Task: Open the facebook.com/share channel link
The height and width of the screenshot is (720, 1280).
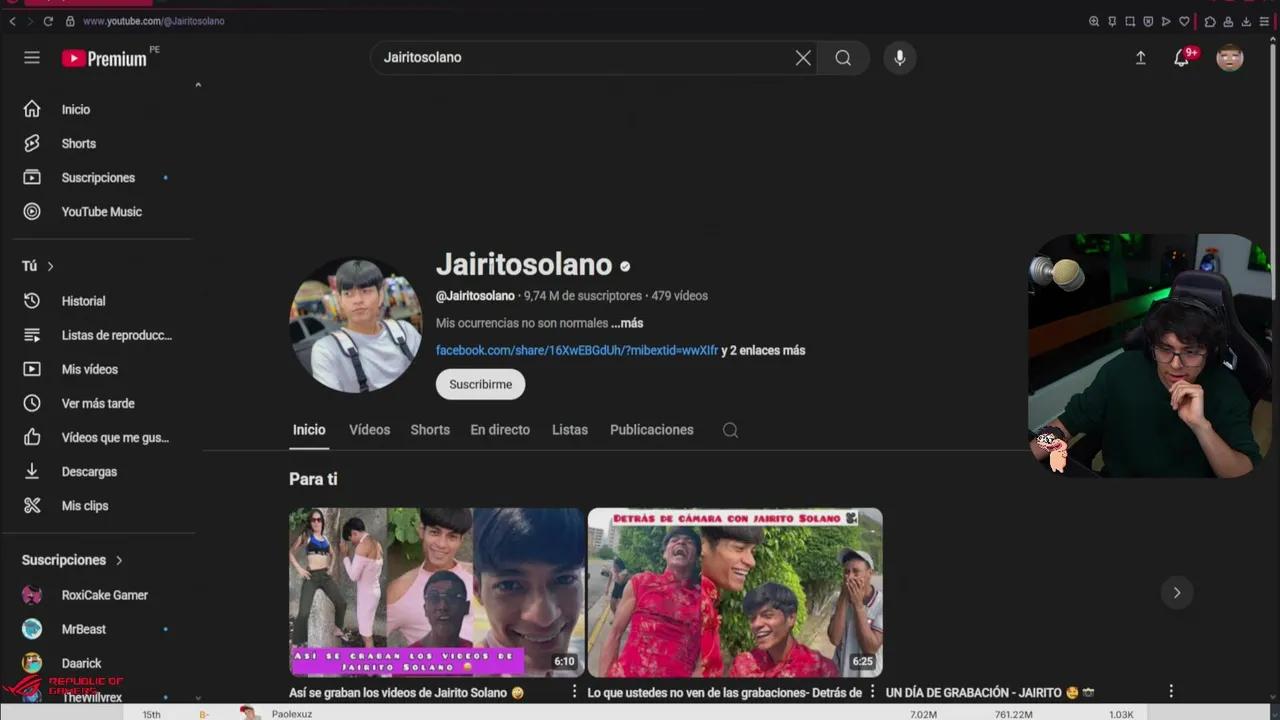Action: click(x=577, y=350)
